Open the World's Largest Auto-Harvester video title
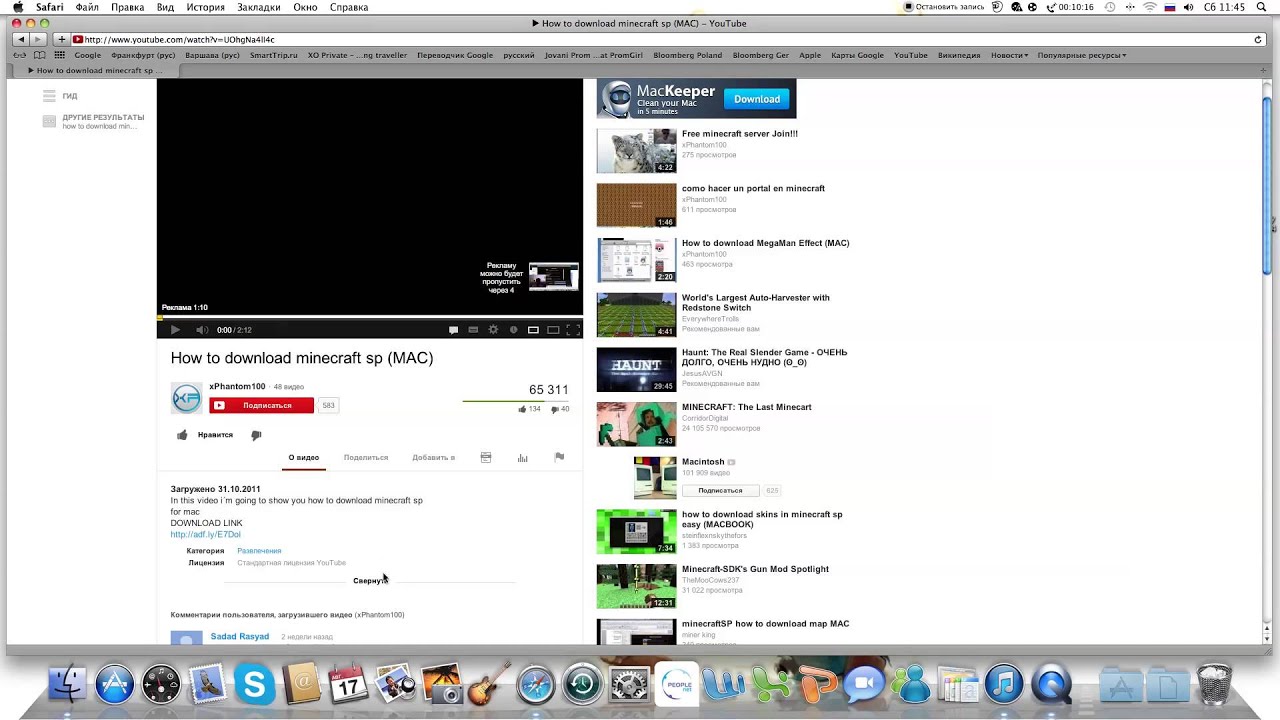Viewport: 1280px width, 720px height. [755, 303]
